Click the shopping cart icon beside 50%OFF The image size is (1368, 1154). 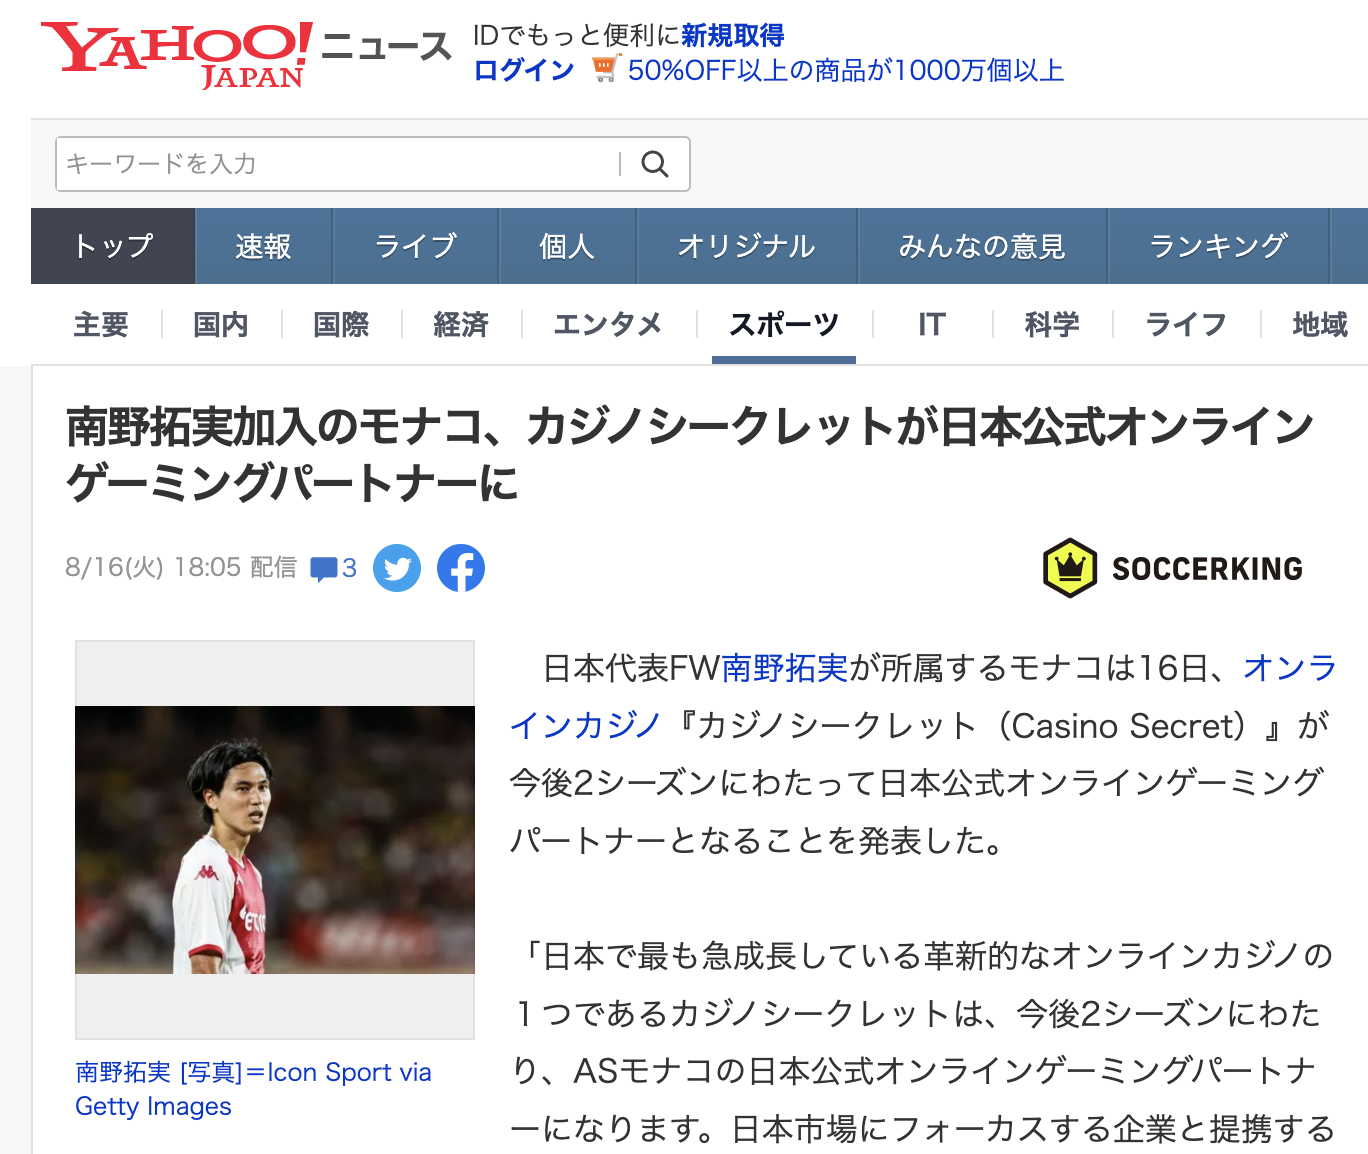tap(605, 69)
